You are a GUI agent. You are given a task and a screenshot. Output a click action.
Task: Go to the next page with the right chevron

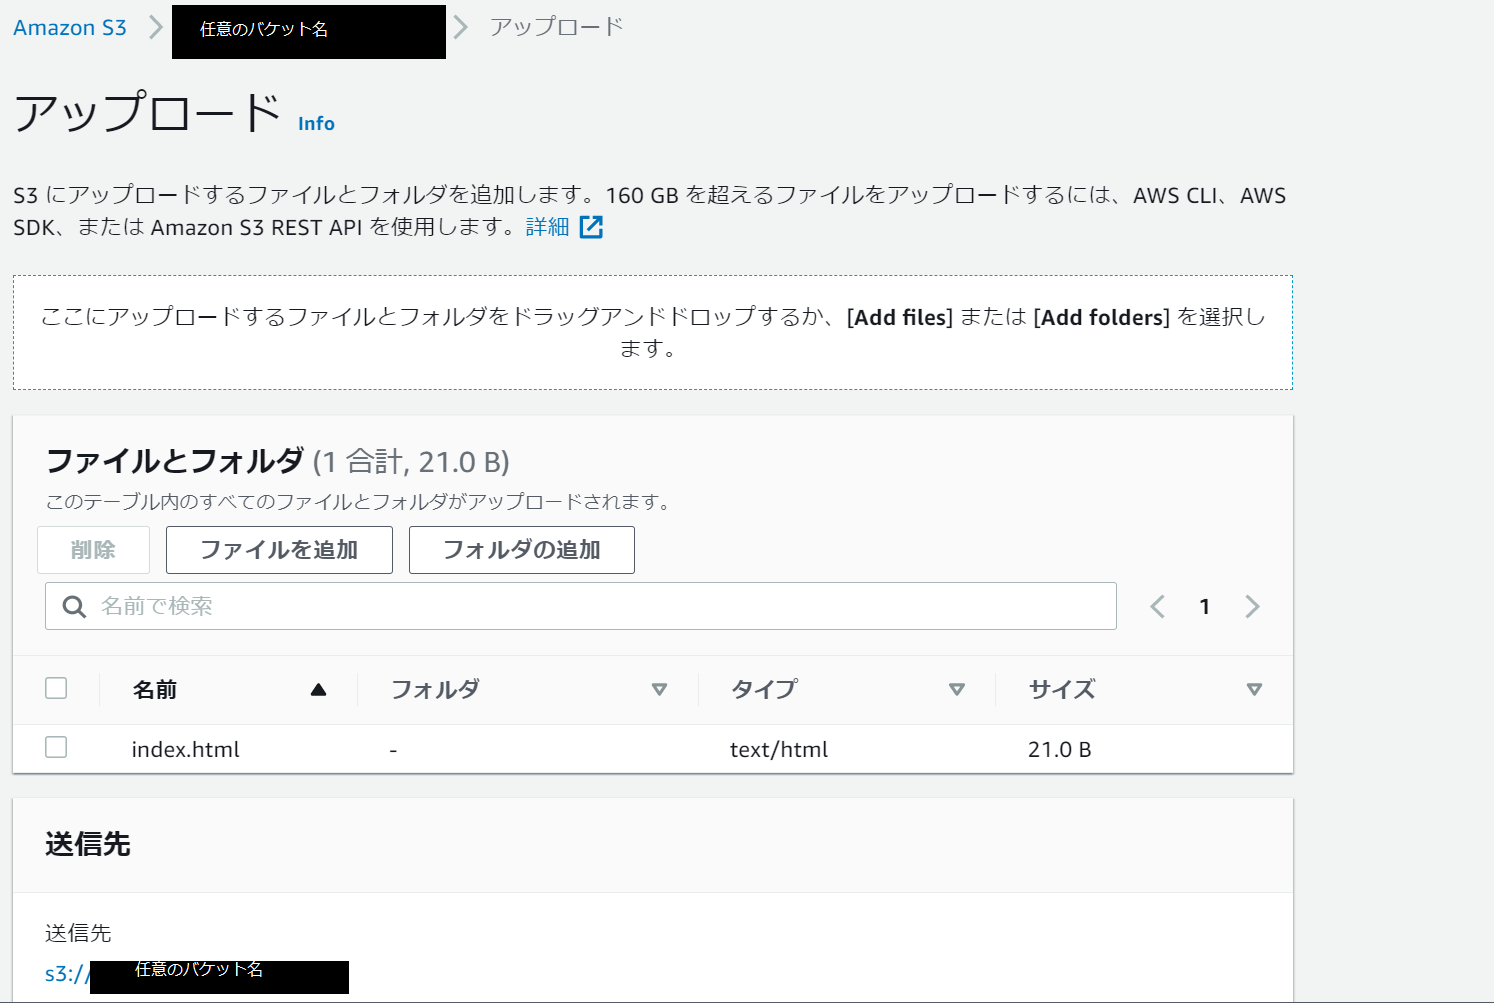tap(1252, 606)
